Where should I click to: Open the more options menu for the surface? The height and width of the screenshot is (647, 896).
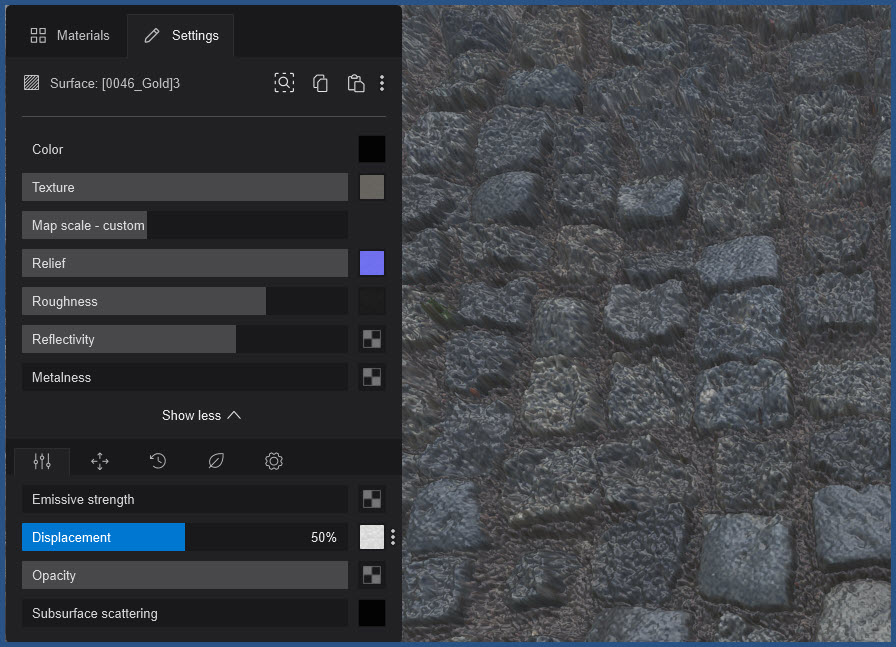pyautogui.click(x=382, y=83)
